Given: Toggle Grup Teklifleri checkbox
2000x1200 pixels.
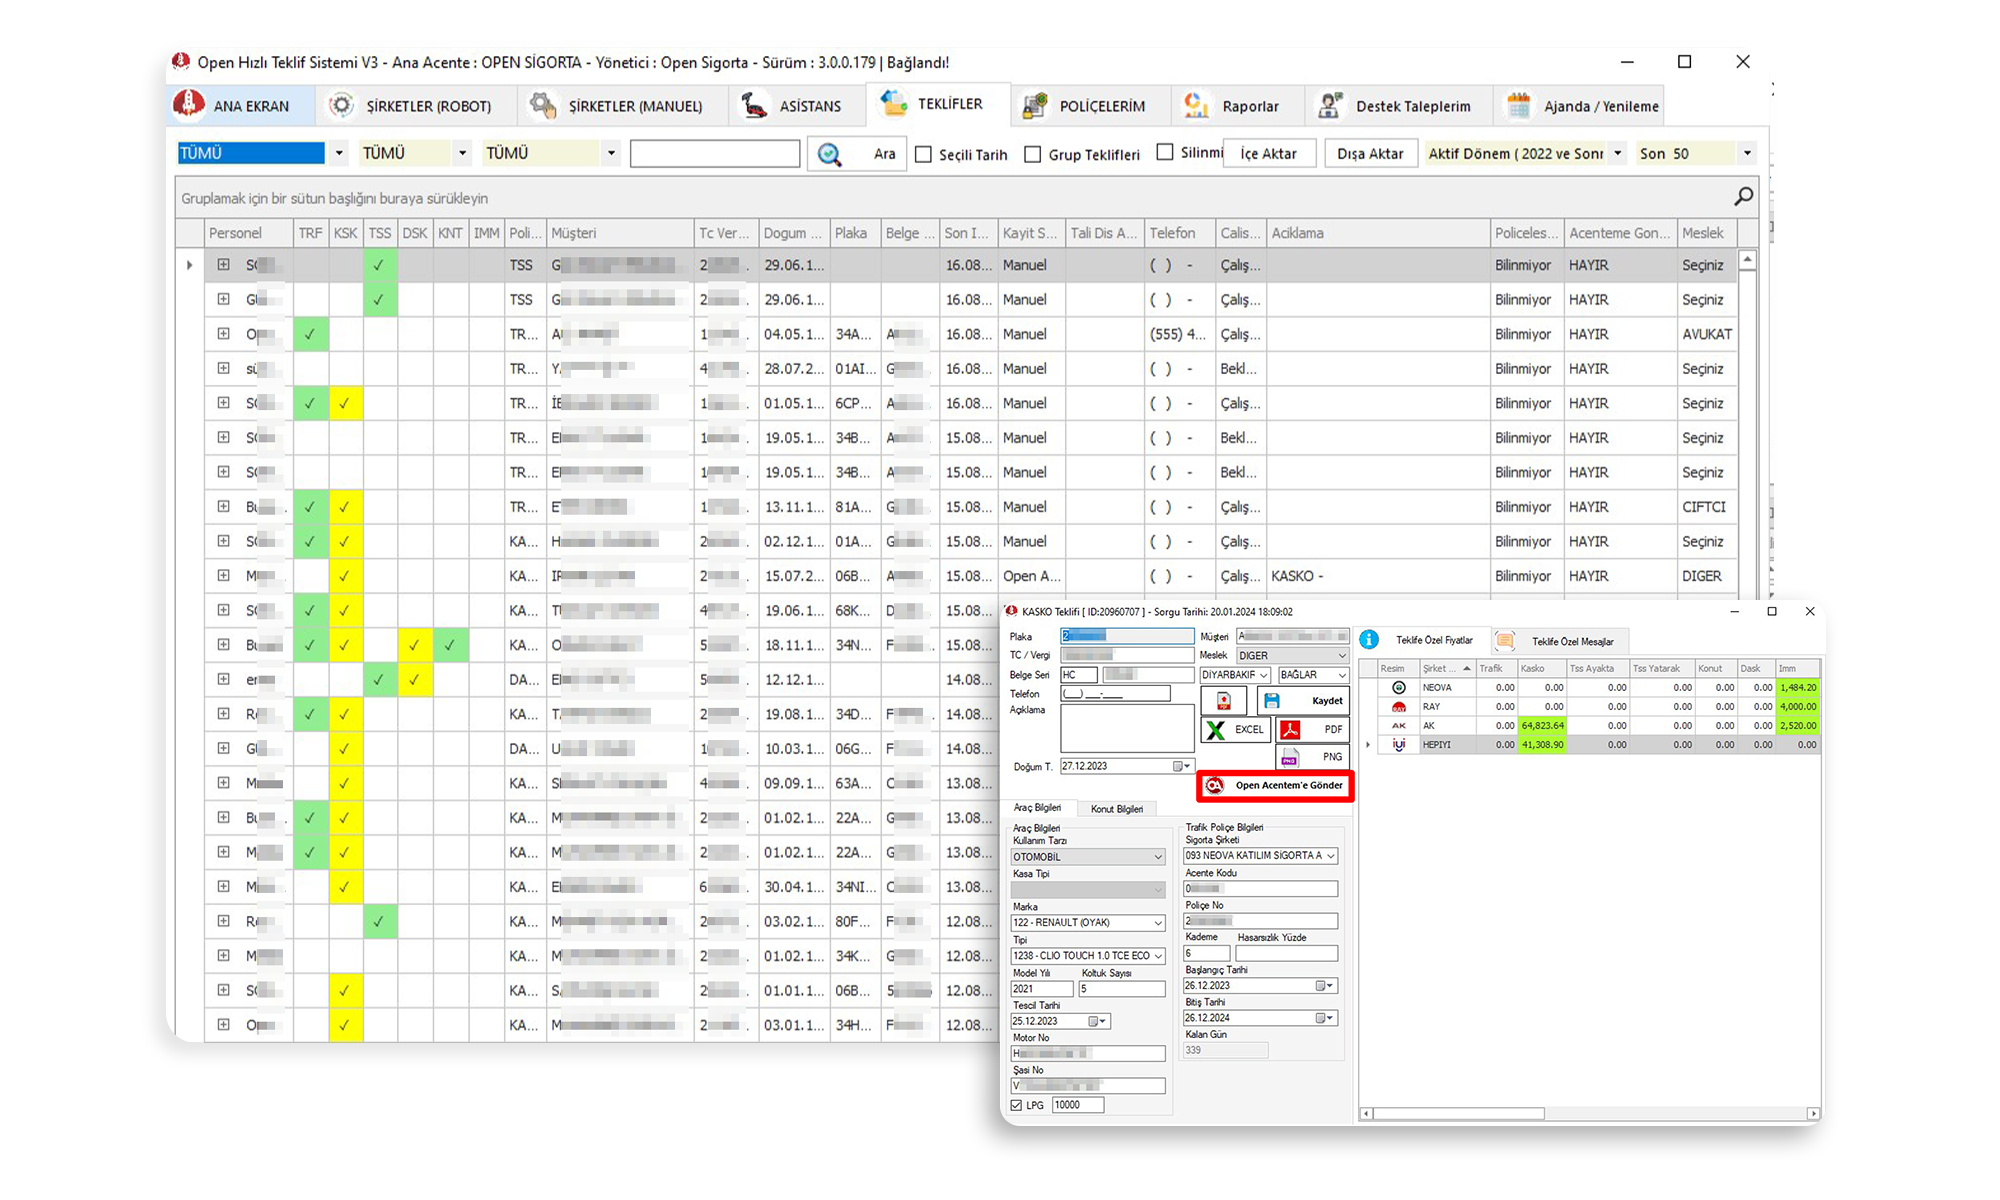Looking at the screenshot, I should point(1033,155).
